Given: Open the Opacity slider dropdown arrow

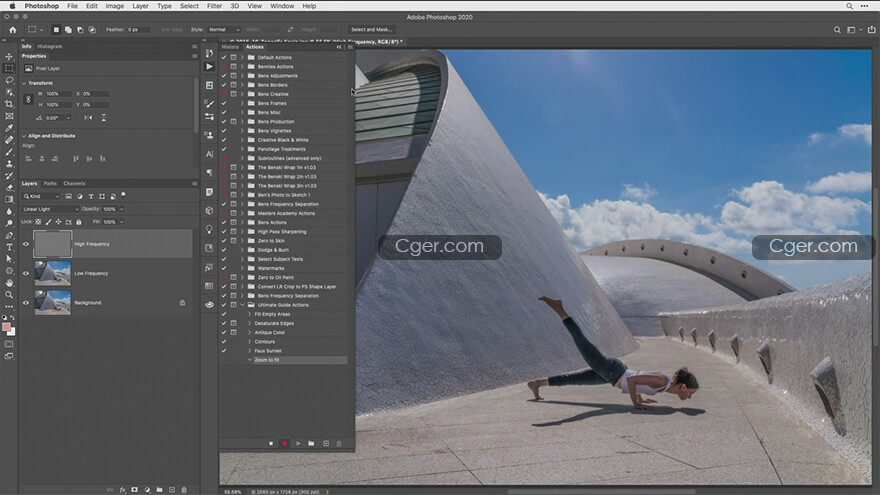Looking at the screenshot, I should pos(122,209).
